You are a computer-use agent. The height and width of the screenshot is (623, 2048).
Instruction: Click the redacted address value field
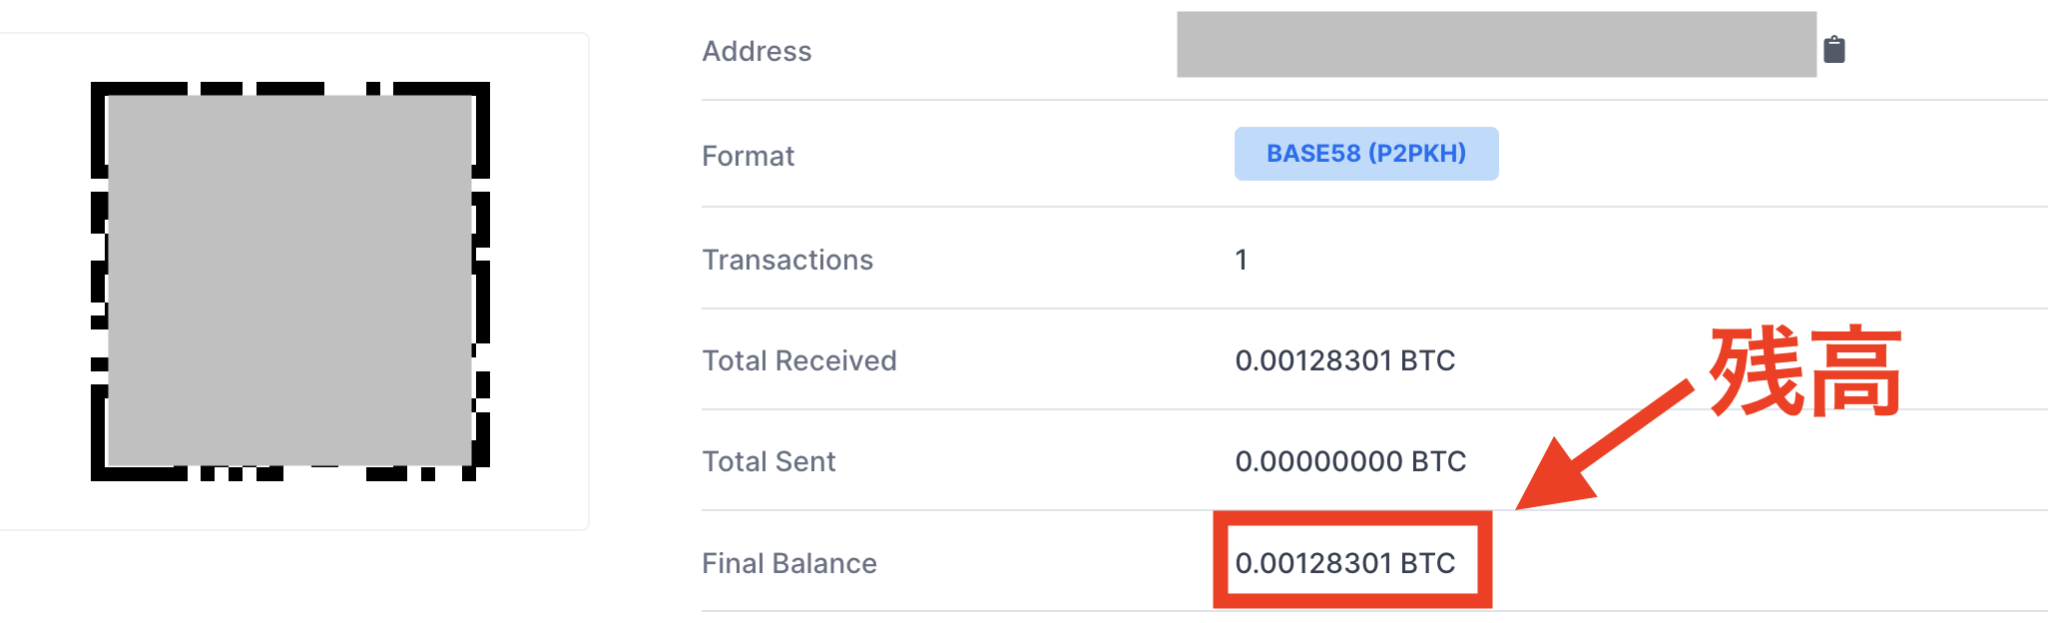[x=1495, y=45]
